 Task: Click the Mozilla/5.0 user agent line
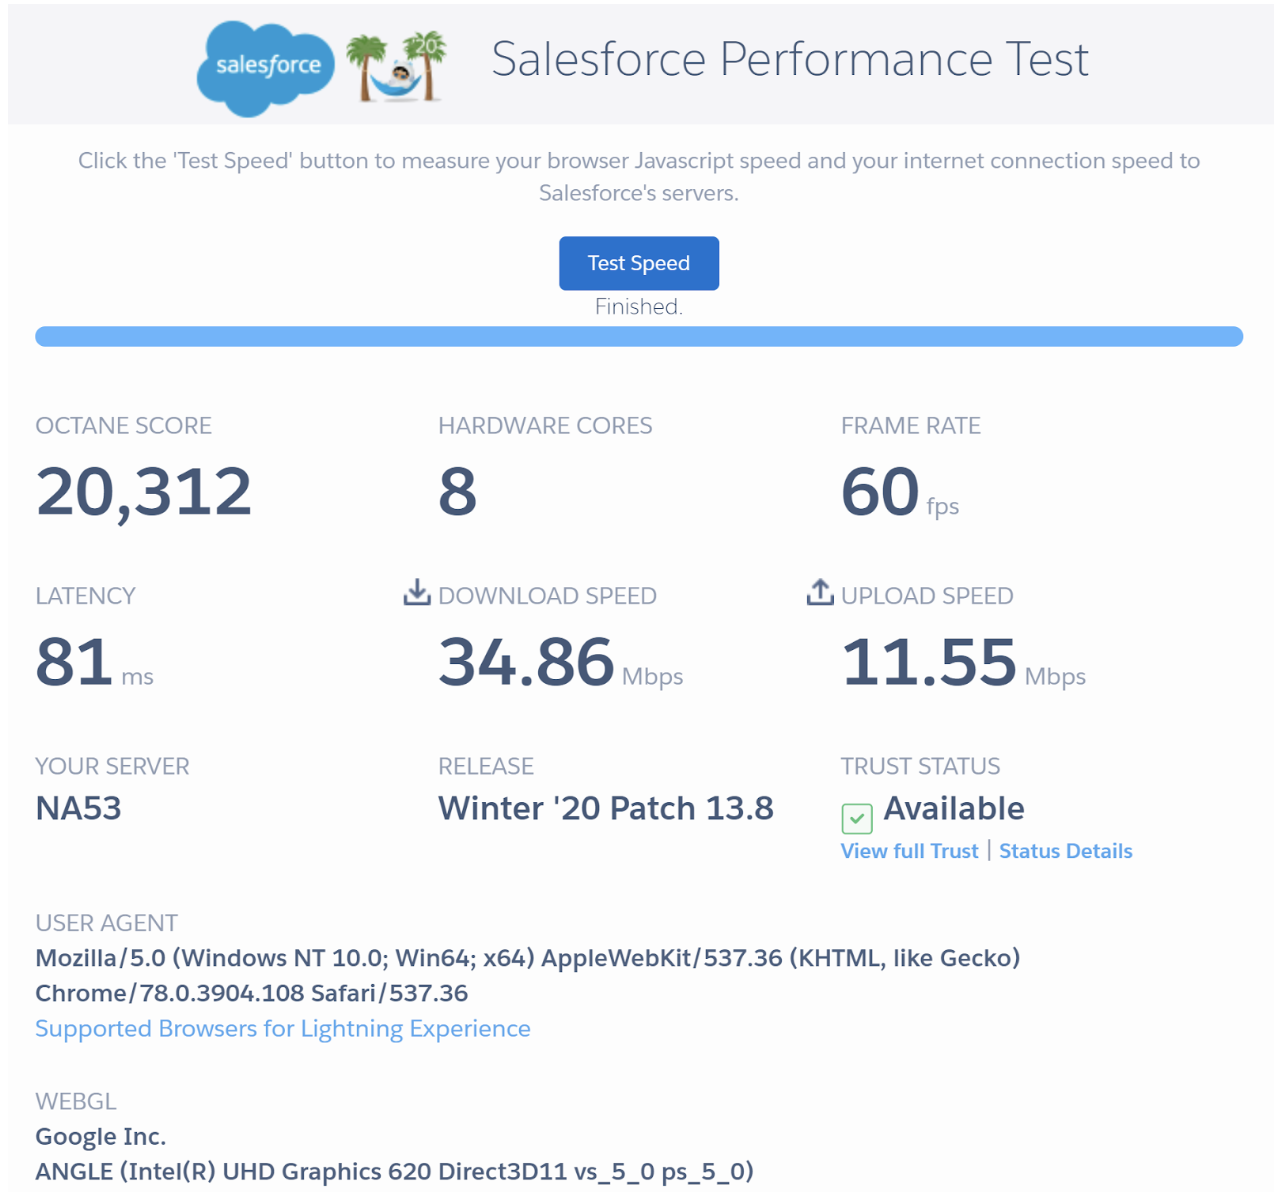click(528, 958)
